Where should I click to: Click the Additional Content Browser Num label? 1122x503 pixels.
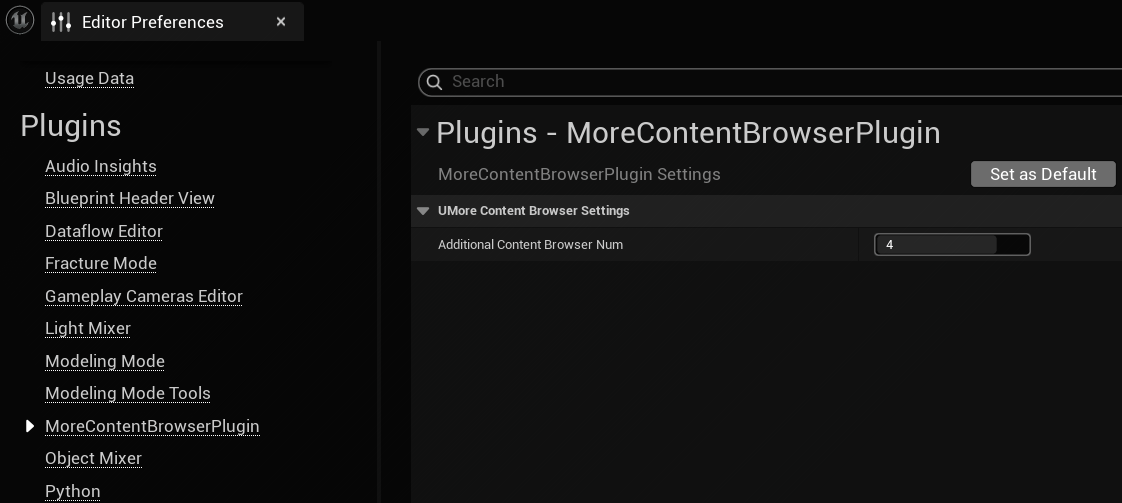[x=530, y=245]
